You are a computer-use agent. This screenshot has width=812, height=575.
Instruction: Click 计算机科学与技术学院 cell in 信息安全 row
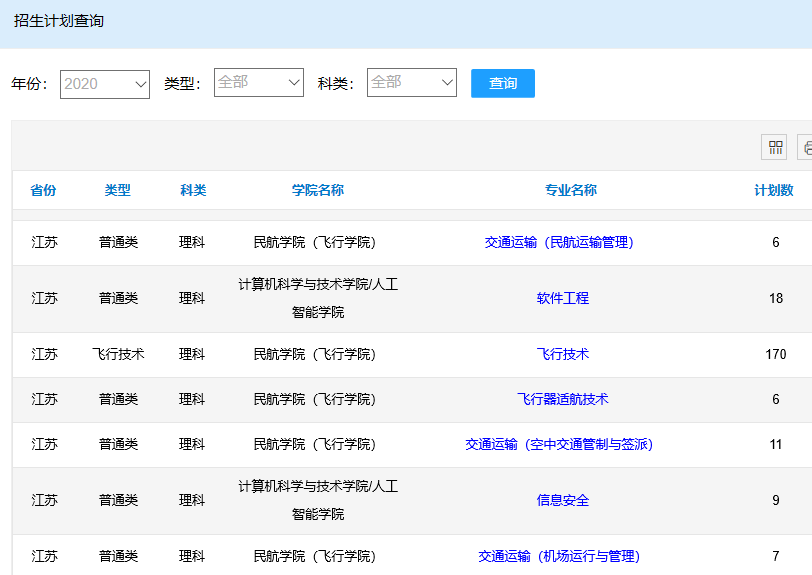pyautogui.click(x=318, y=500)
